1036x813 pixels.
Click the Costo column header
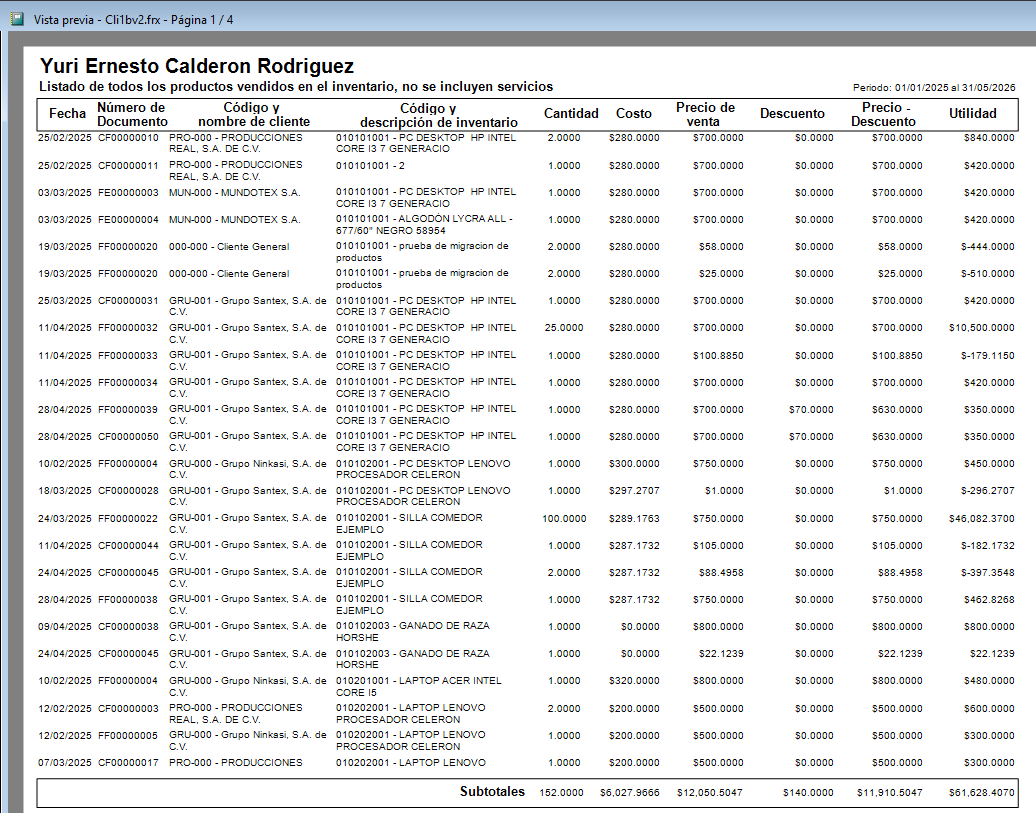(634, 114)
